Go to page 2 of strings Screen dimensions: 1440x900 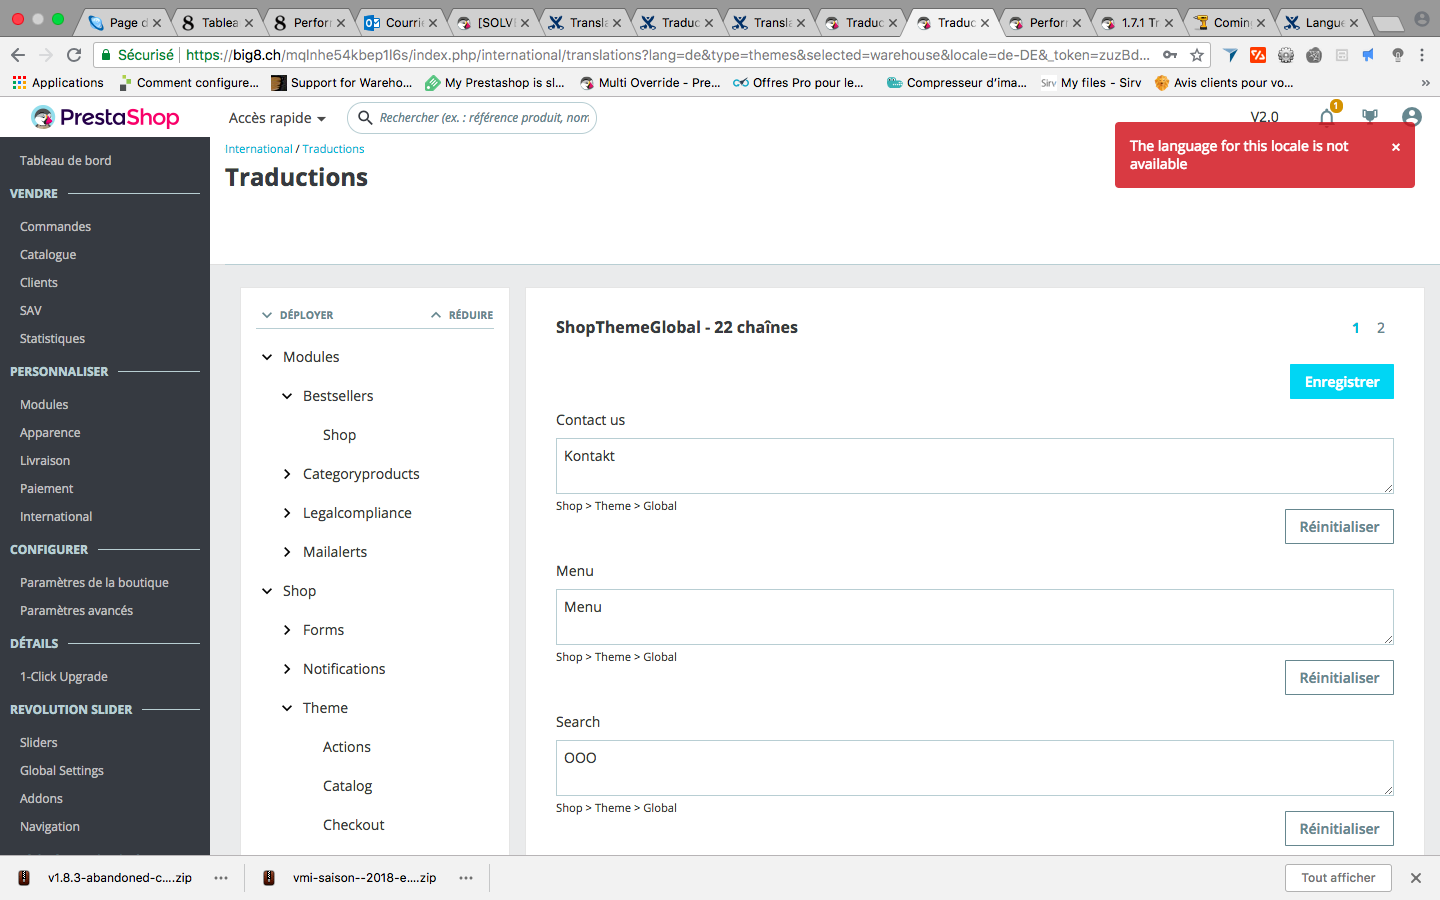click(1381, 328)
